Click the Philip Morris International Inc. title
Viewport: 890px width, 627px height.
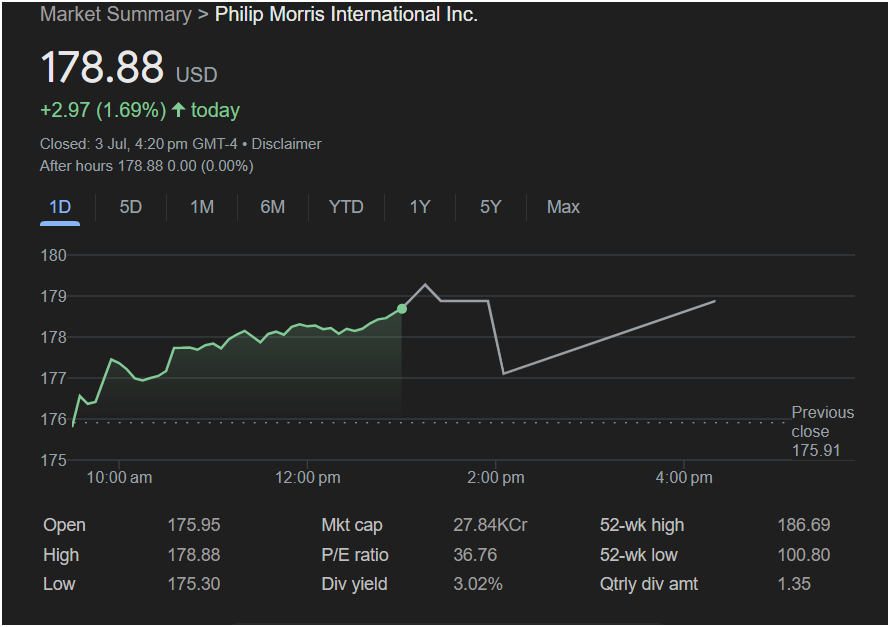pos(346,14)
